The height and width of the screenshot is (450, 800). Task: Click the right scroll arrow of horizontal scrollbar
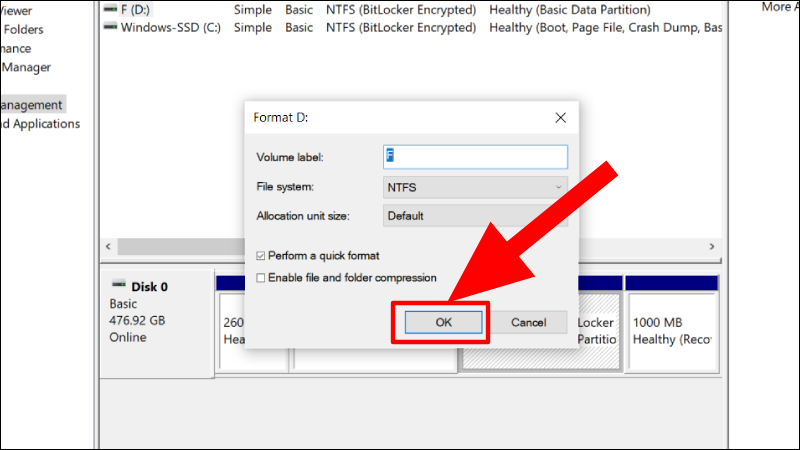[x=712, y=246]
